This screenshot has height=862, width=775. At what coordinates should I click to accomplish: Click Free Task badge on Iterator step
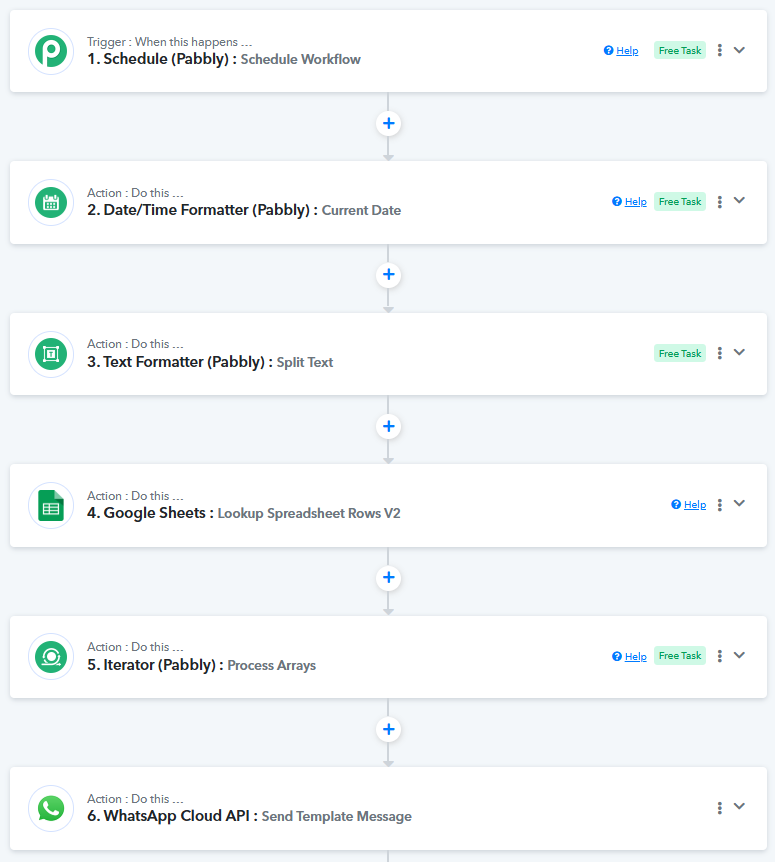[x=680, y=656]
